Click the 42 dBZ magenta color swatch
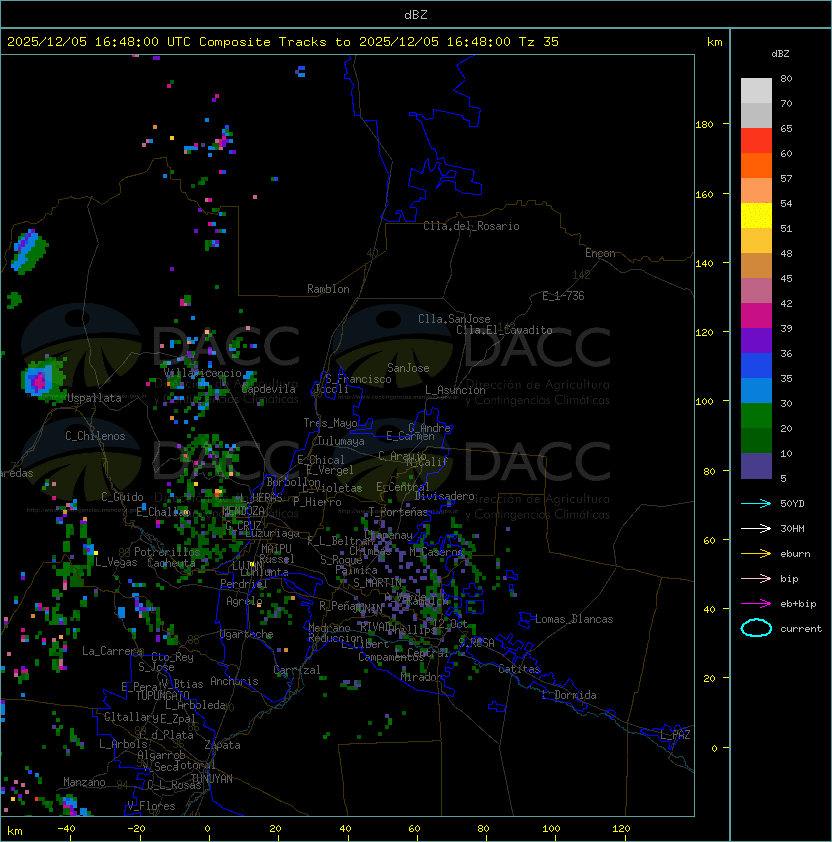 (x=756, y=315)
